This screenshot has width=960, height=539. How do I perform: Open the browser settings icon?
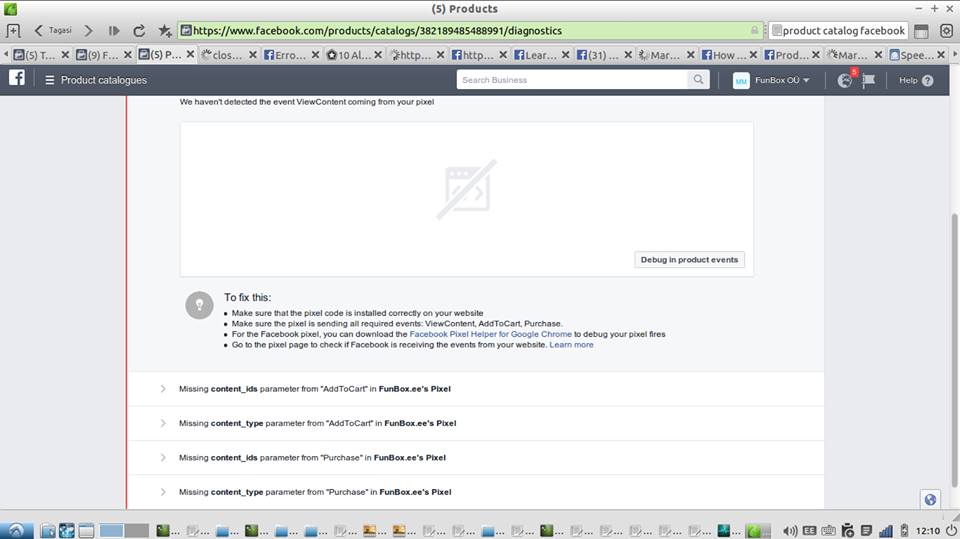click(947, 31)
